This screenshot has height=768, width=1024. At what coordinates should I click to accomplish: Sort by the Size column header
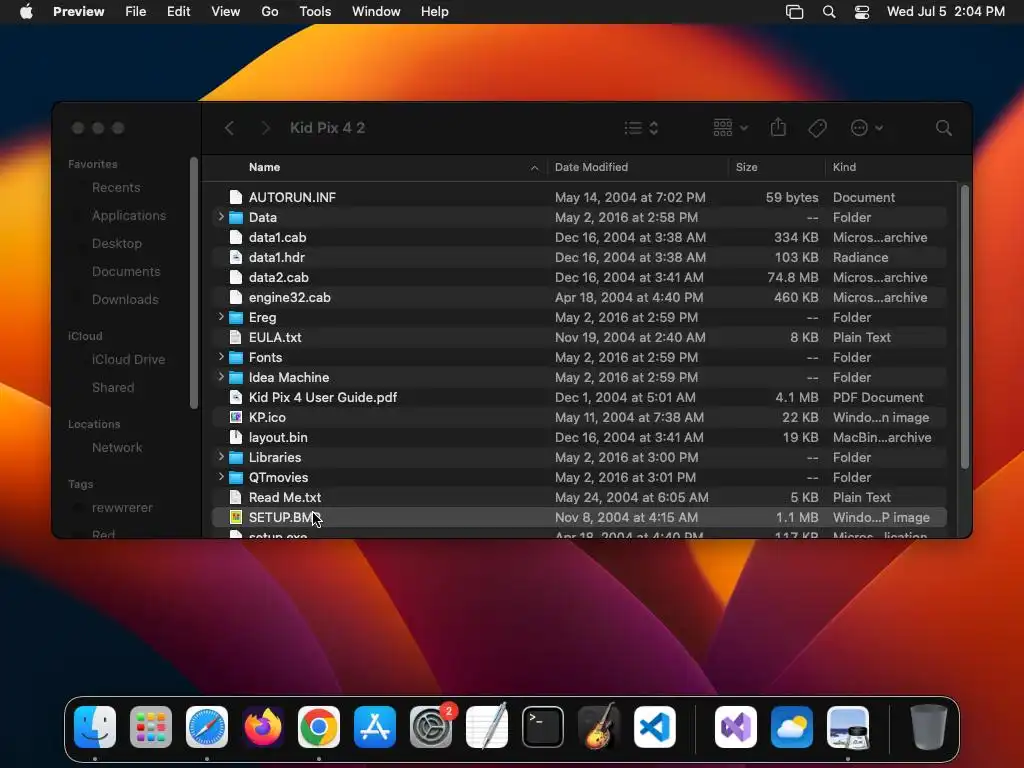pyautogui.click(x=776, y=167)
